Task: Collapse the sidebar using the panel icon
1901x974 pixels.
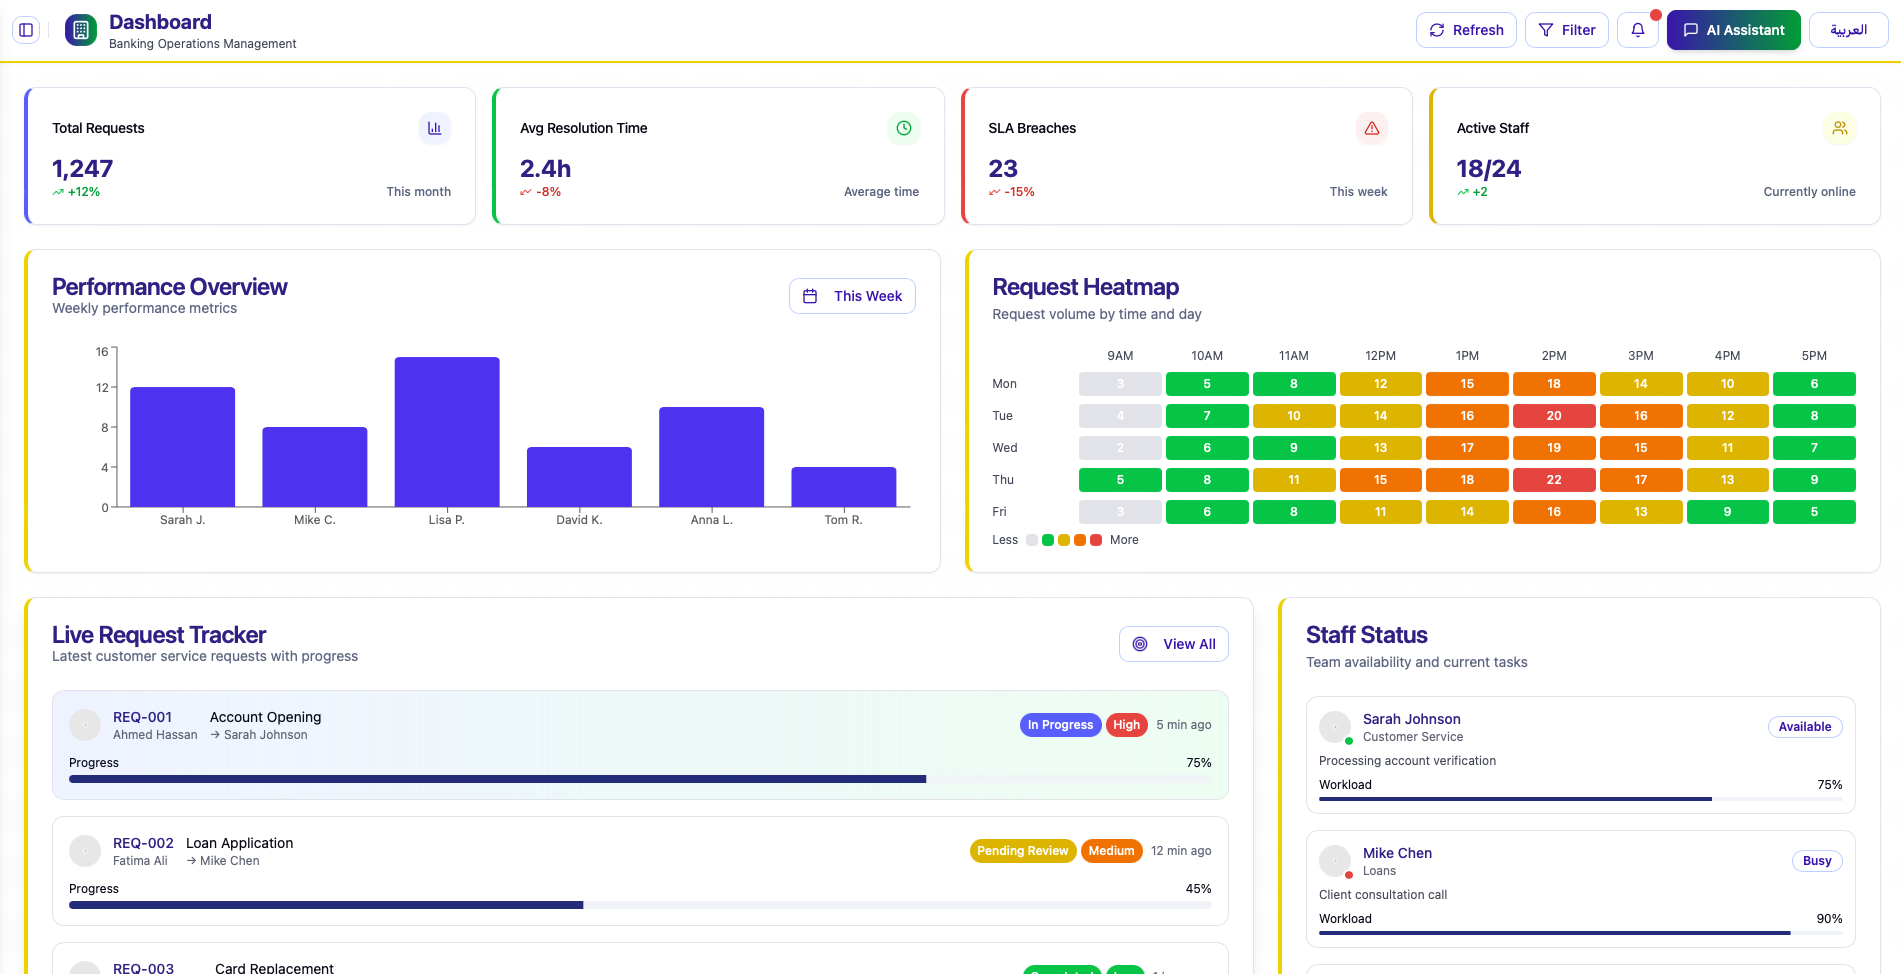Action: pyautogui.click(x=25, y=30)
